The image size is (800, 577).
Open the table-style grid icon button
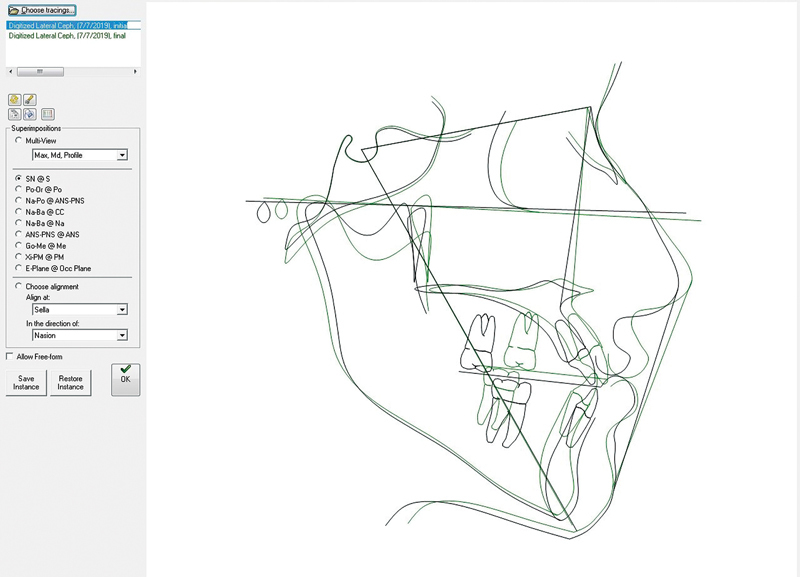pos(48,114)
